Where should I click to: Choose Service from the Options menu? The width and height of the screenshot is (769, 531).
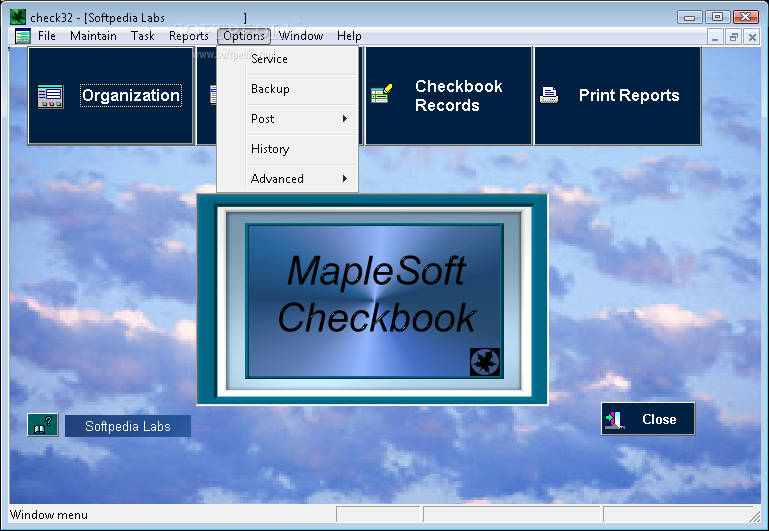[x=287, y=59]
